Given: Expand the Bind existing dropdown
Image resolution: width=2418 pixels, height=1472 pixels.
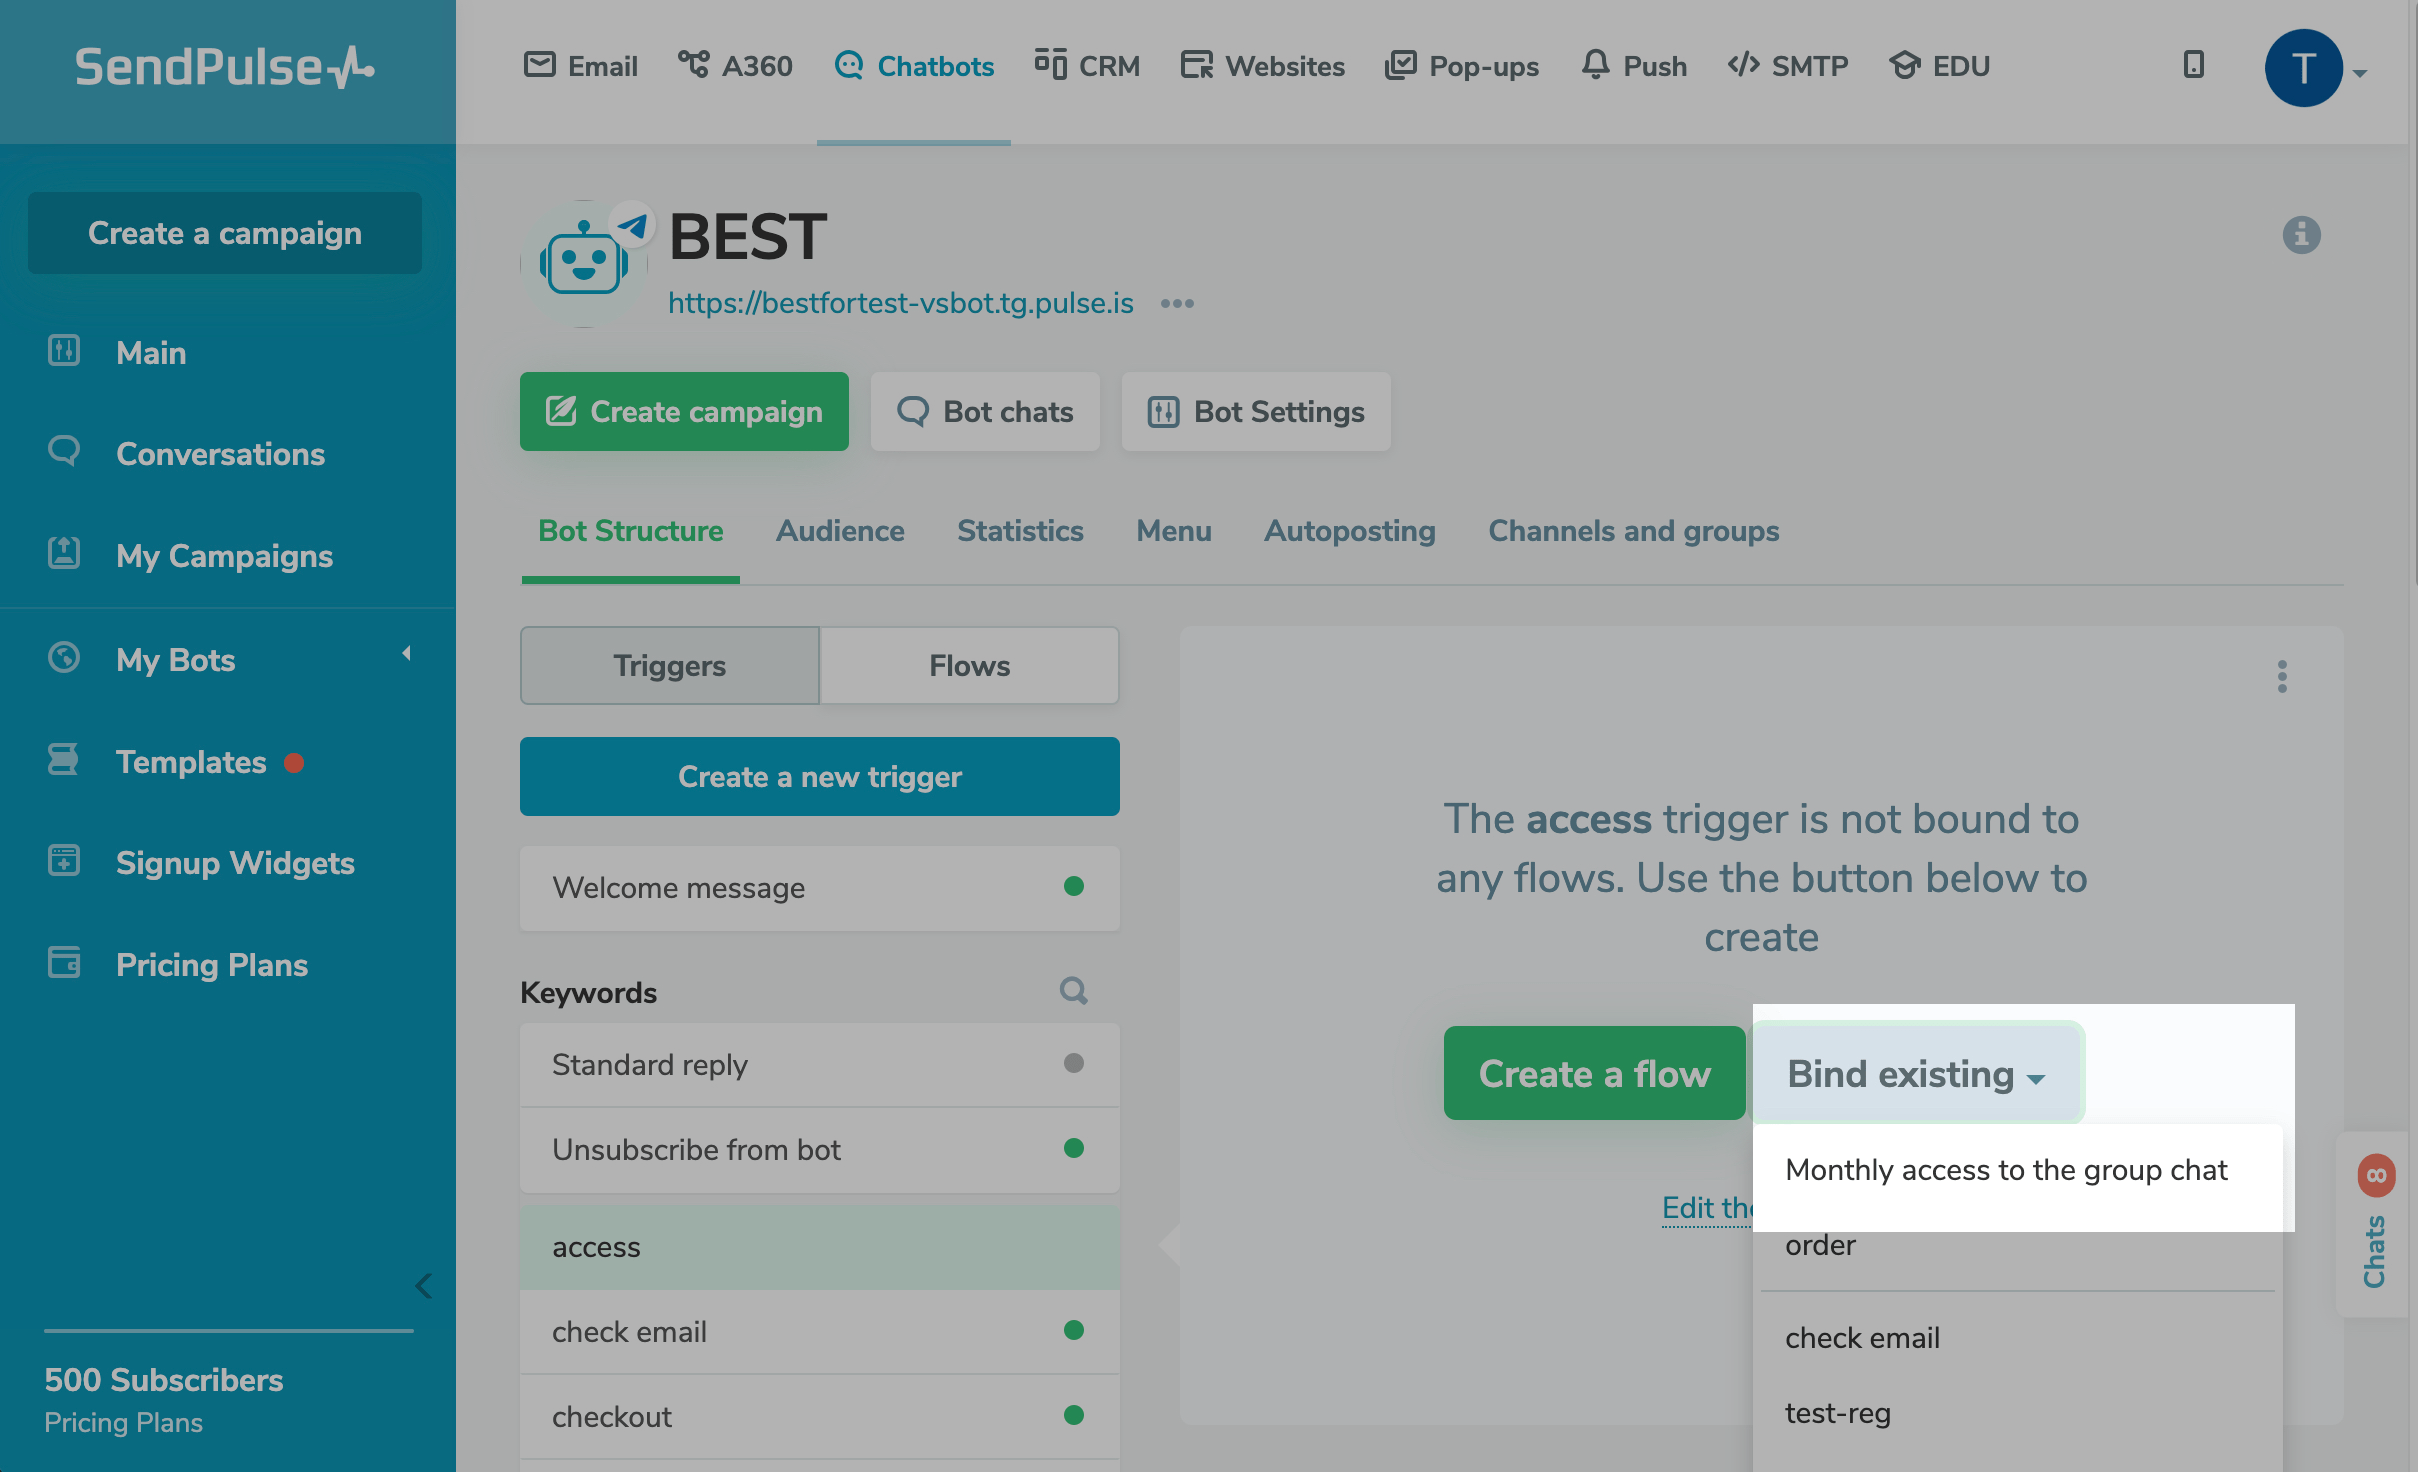Looking at the screenshot, I should point(1915,1074).
